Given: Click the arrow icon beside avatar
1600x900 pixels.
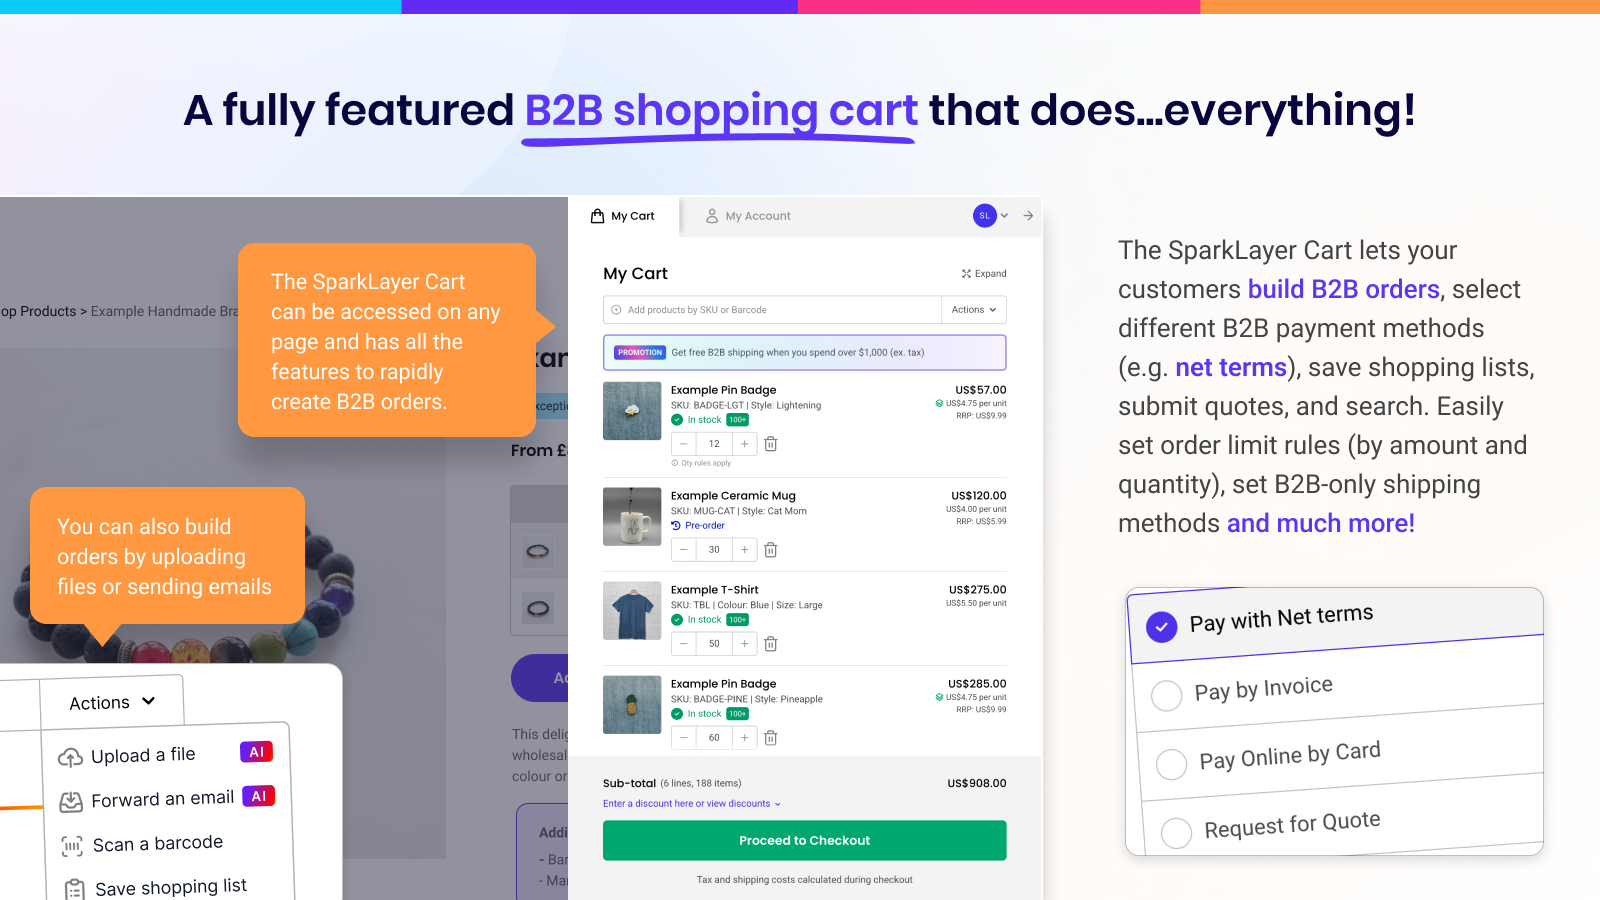Looking at the screenshot, I should pos(1028,216).
